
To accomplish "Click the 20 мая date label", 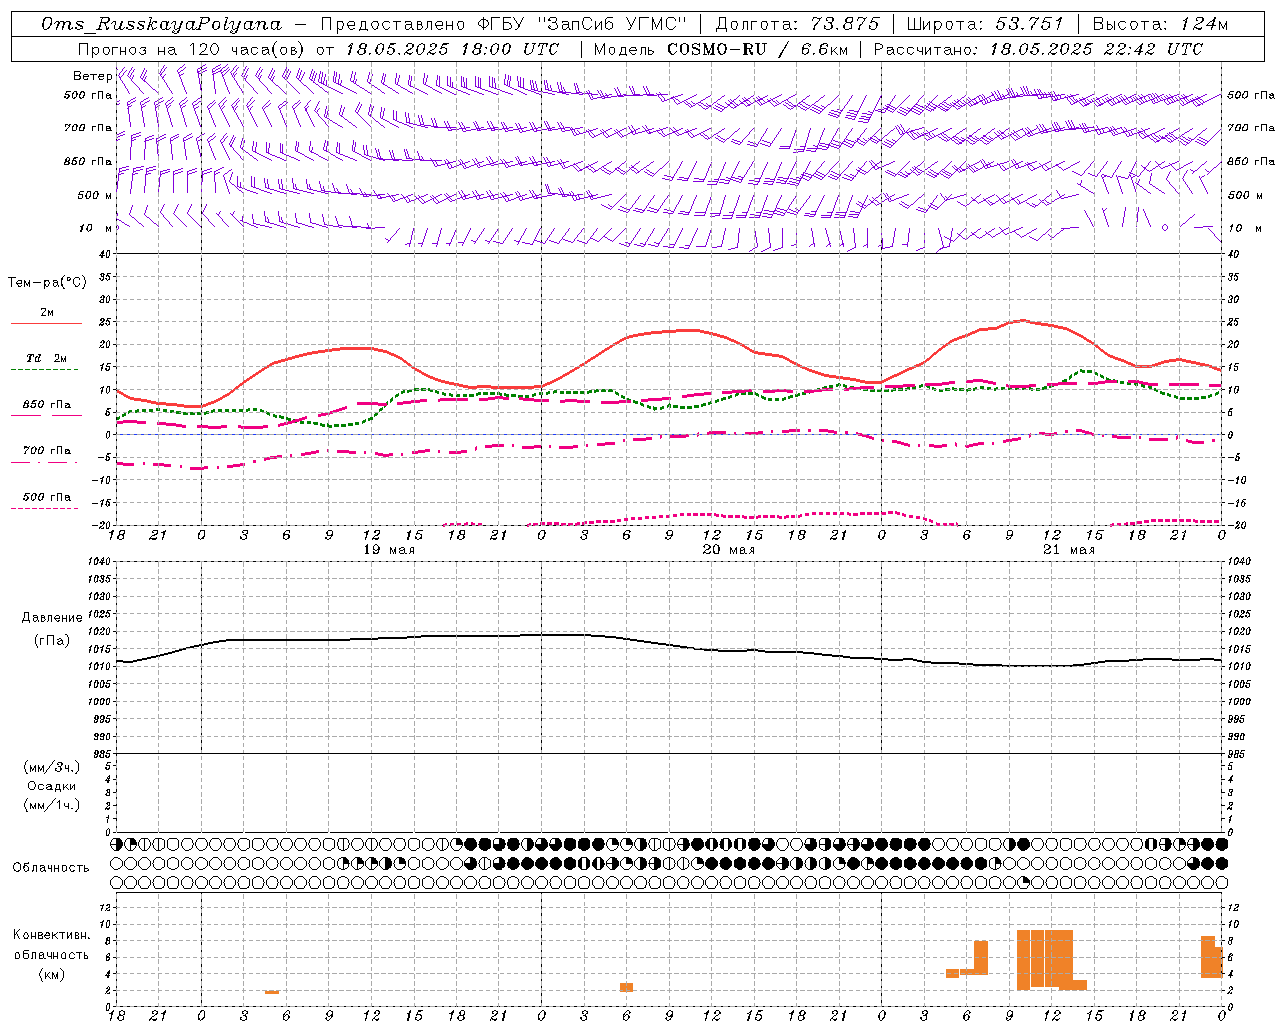I will 729,550.
